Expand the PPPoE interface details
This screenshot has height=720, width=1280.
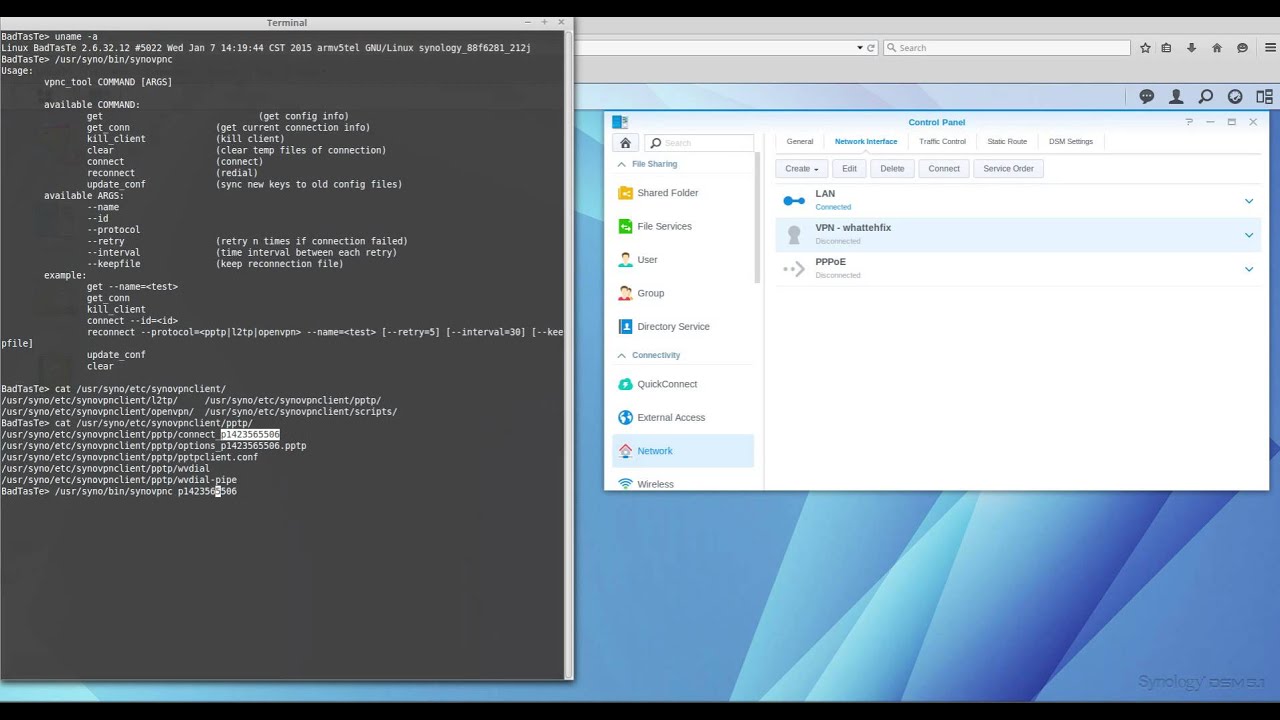coord(1249,269)
